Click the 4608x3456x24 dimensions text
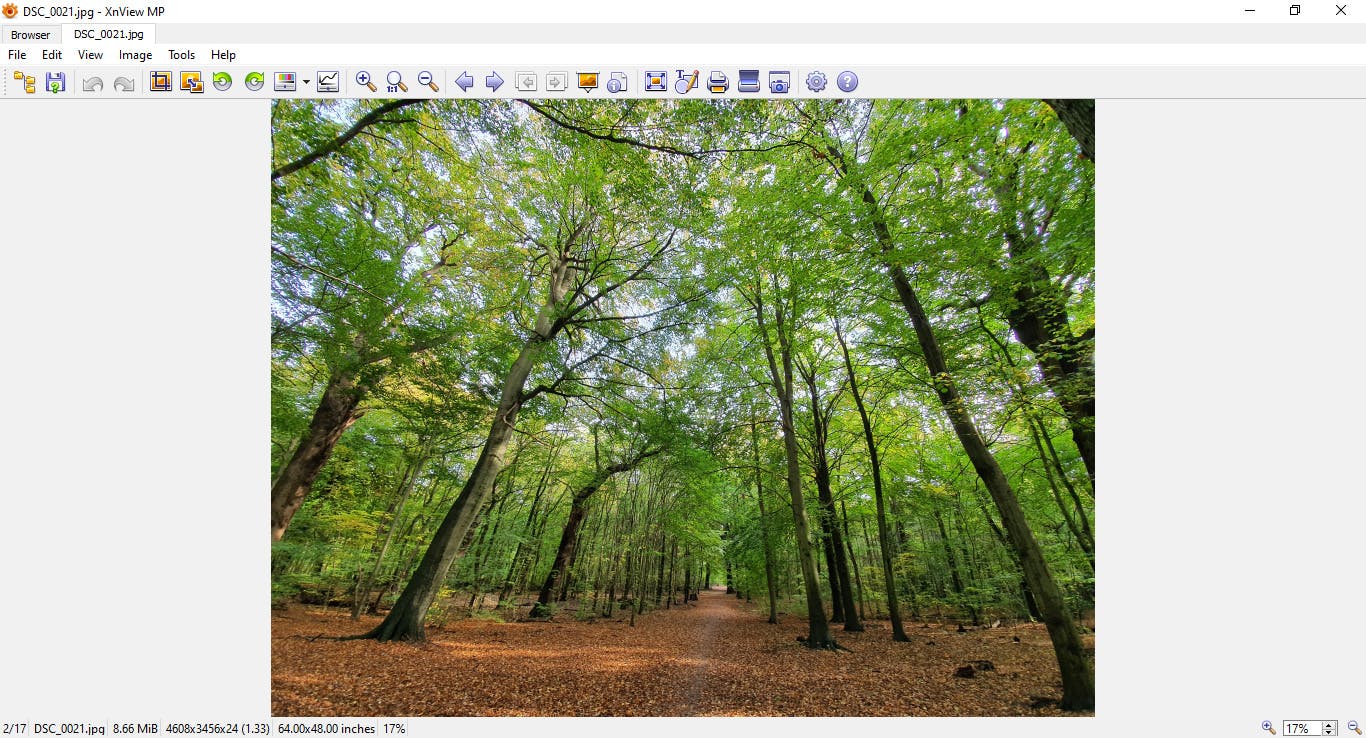The height and width of the screenshot is (738, 1366). [217, 729]
